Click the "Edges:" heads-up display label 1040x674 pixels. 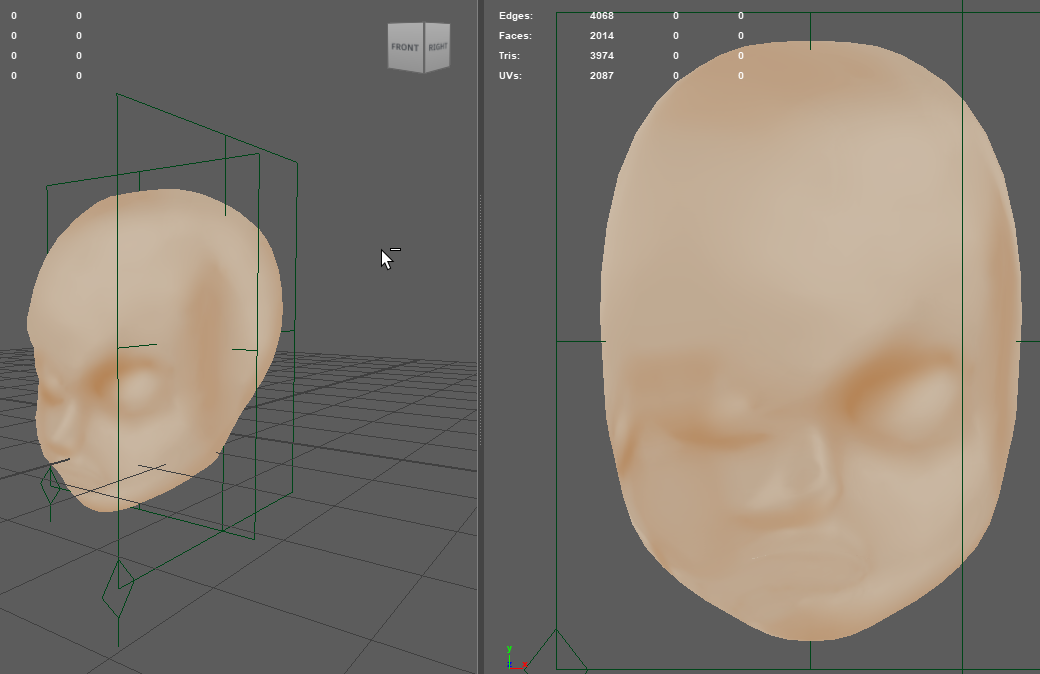[x=515, y=15]
